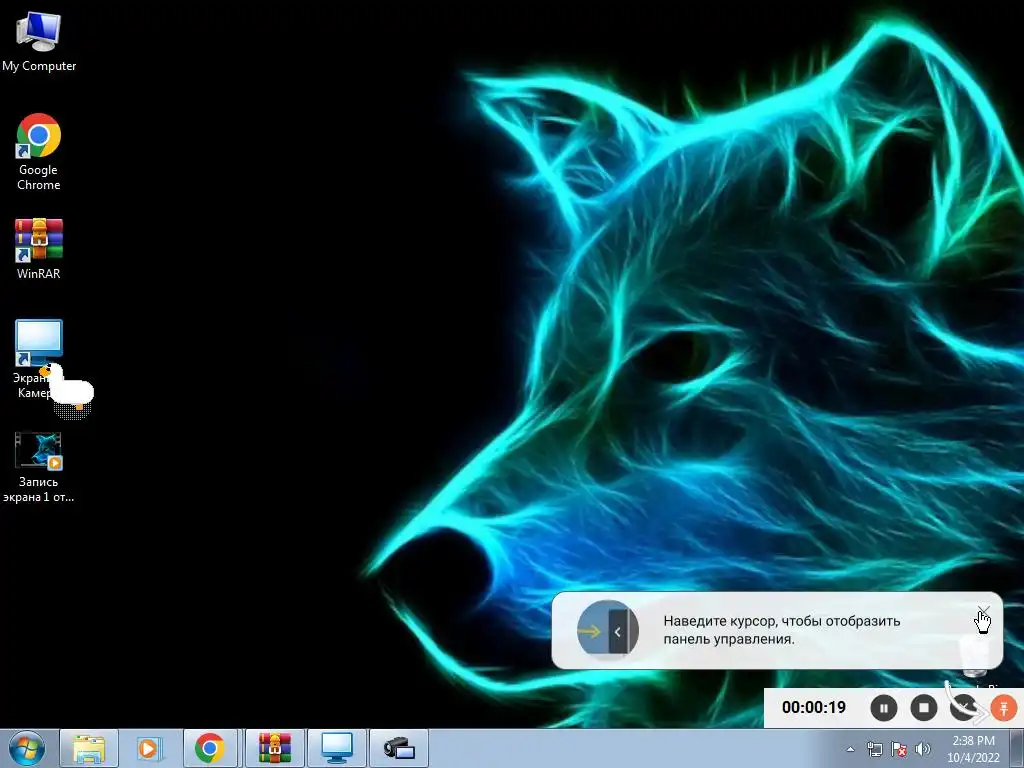Open the Windows Start menu

[x=27, y=748]
